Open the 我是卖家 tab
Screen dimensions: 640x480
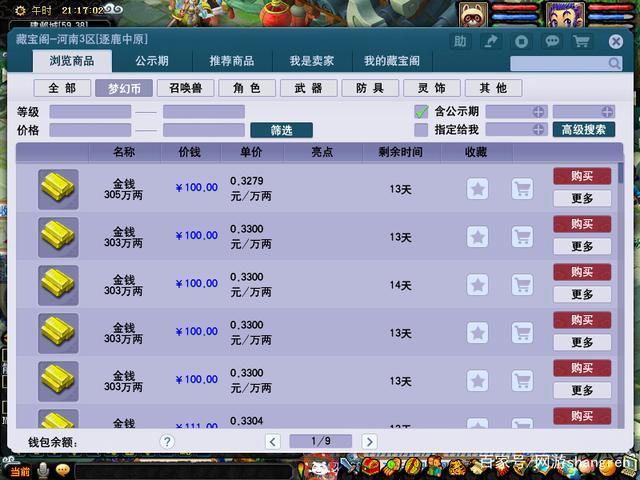click(312, 61)
